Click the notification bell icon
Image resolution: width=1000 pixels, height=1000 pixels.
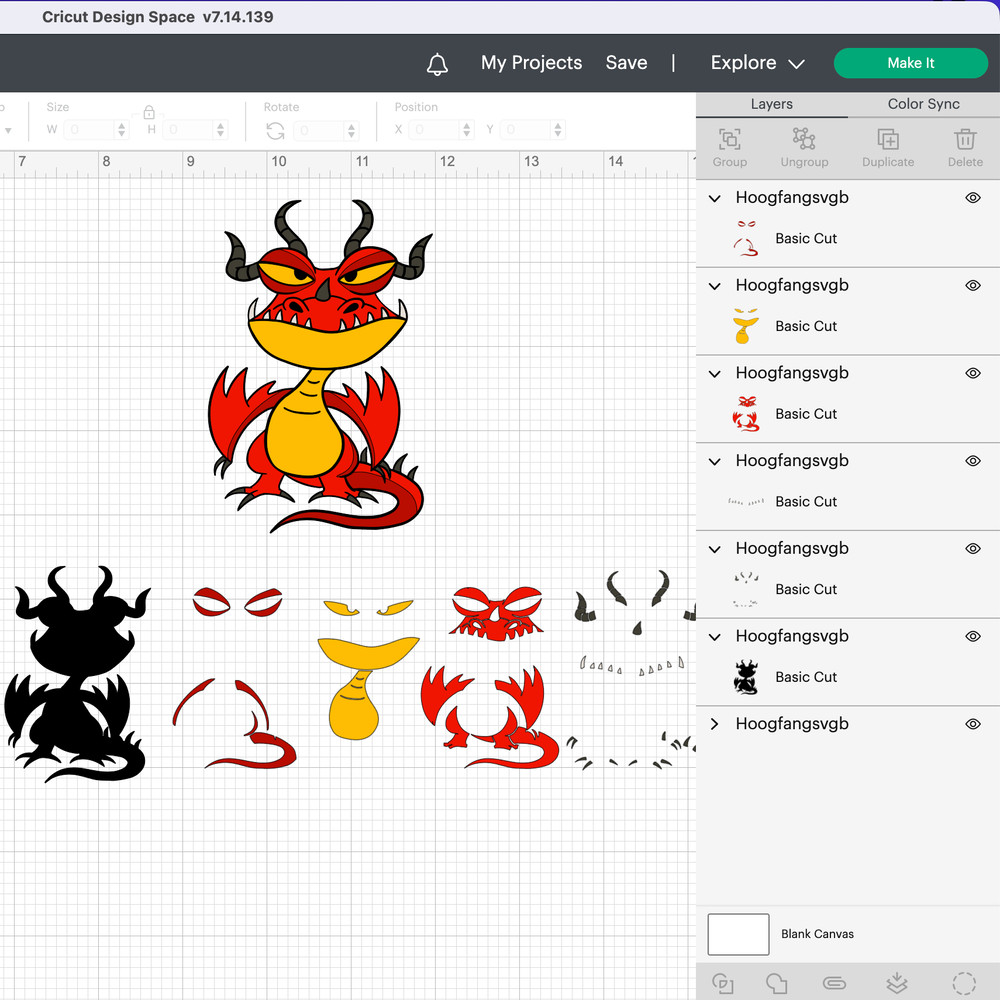click(x=437, y=64)
